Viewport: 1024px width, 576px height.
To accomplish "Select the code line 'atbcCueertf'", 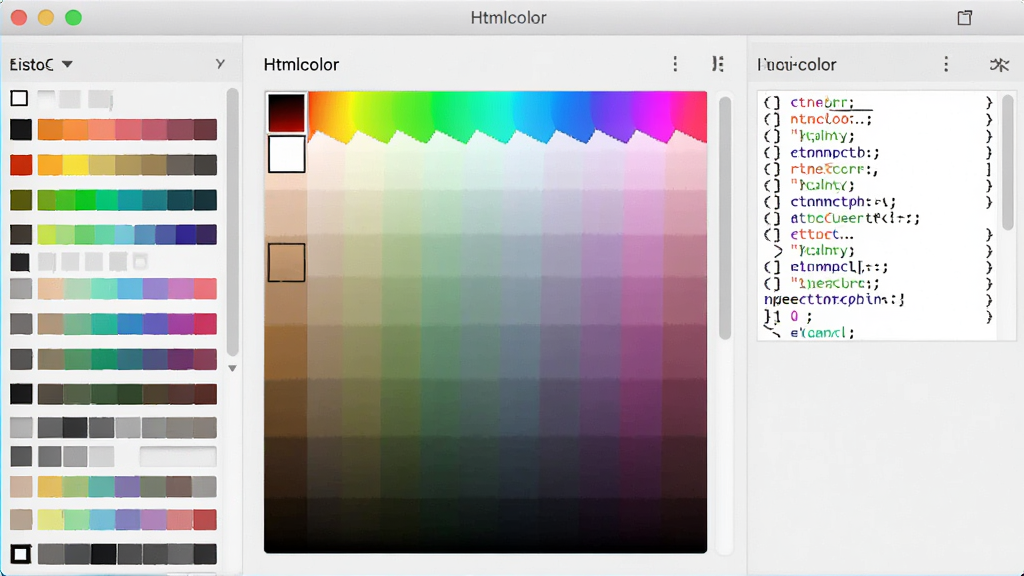I will 855,217.
